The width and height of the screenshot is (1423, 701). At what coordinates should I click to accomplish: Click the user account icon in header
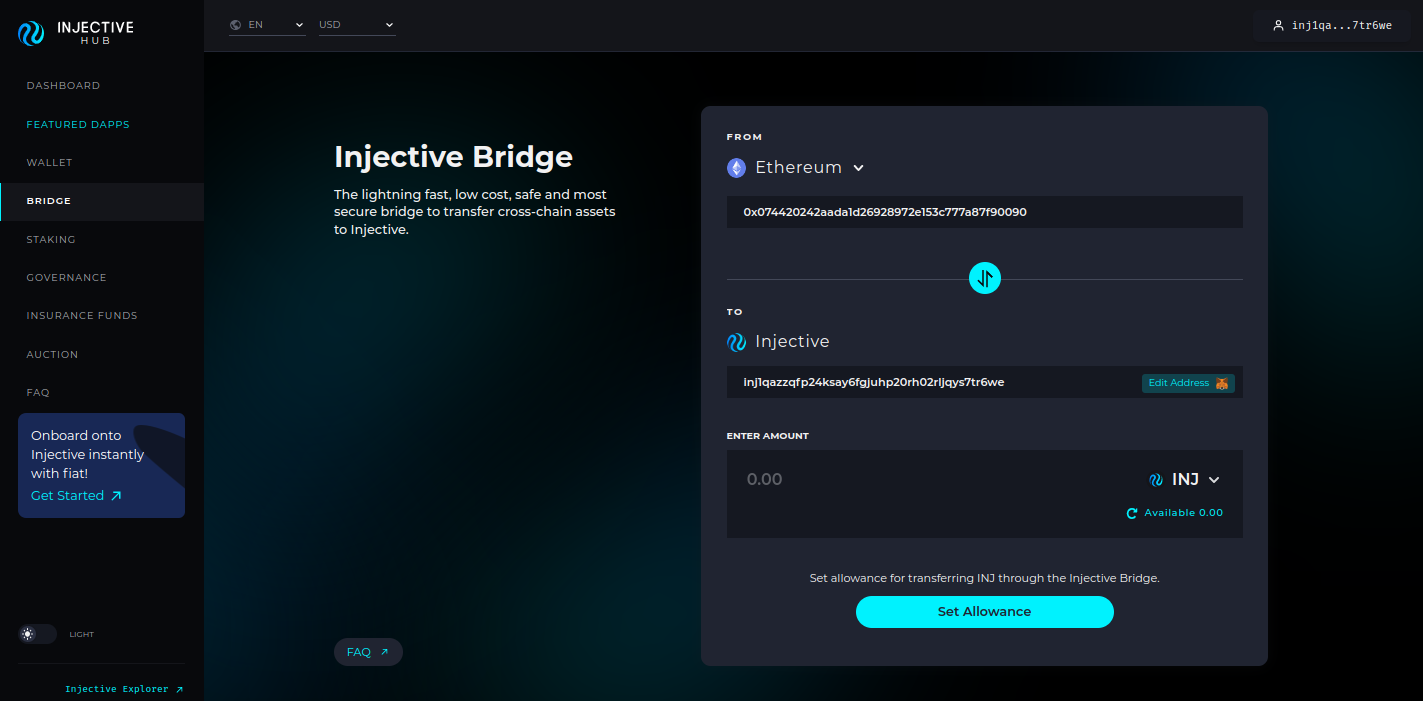pyautogui.click(x=1277, y=26)
